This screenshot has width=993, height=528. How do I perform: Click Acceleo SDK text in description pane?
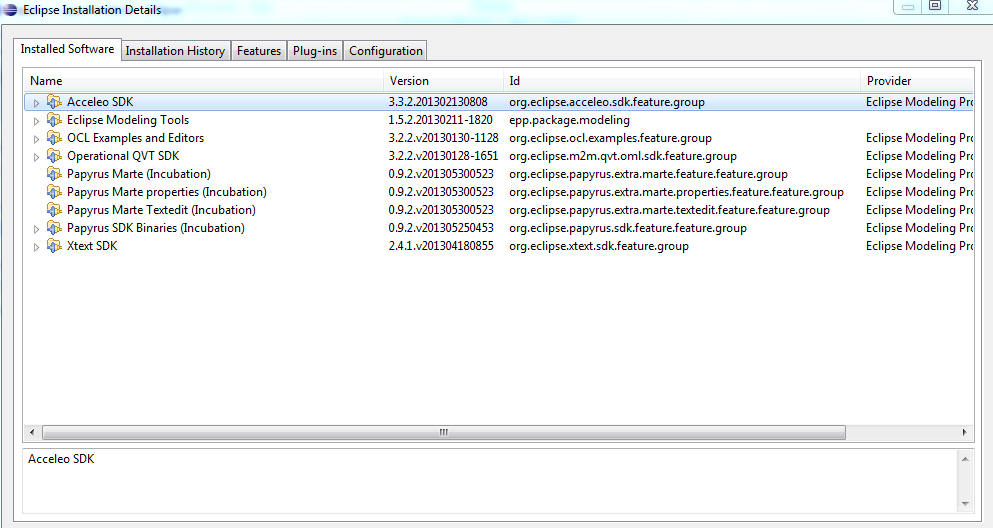coord(61,459)
